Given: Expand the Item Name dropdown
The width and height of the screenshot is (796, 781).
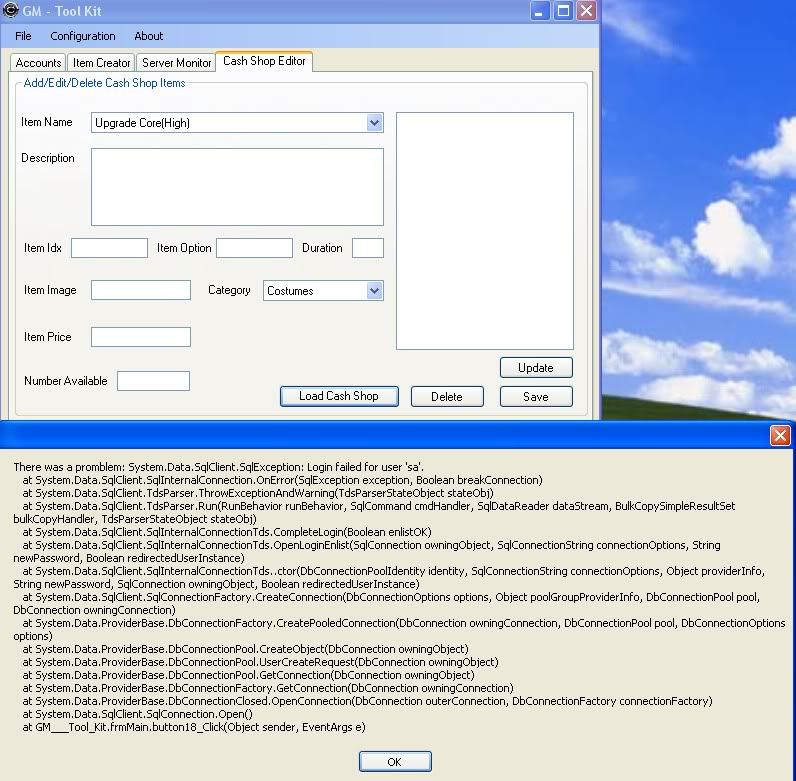Looking at the screenshot, I should [375, 123].
